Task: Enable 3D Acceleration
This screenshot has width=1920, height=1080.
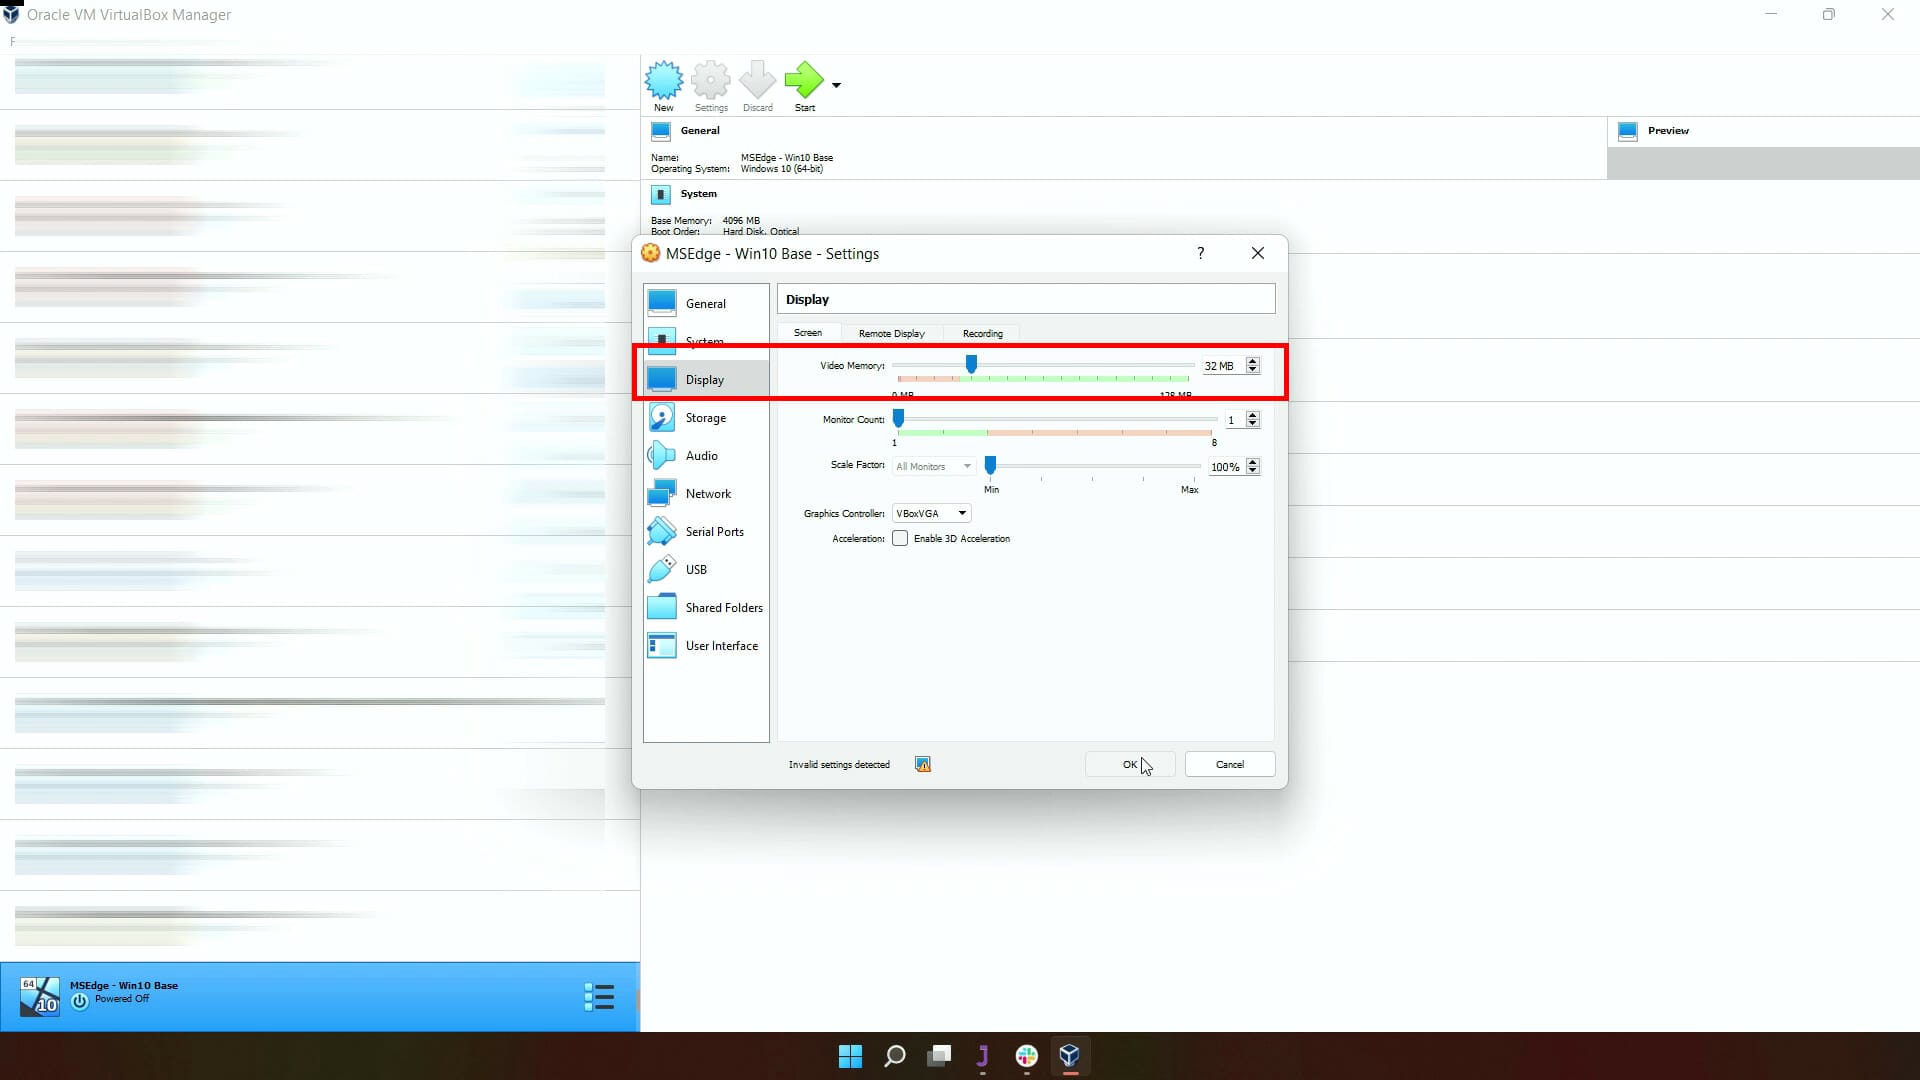Action: [900, 538]
